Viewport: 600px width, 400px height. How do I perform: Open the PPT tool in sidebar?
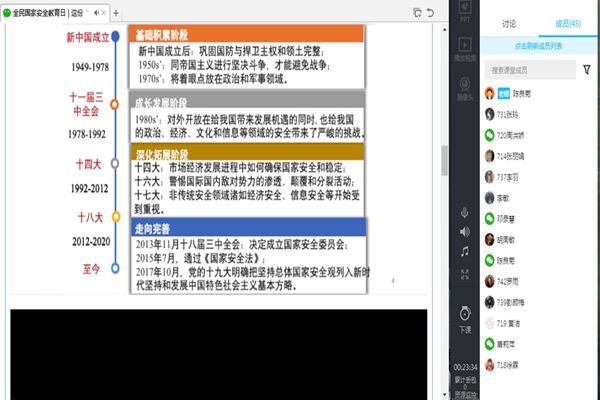click(465, 11)
